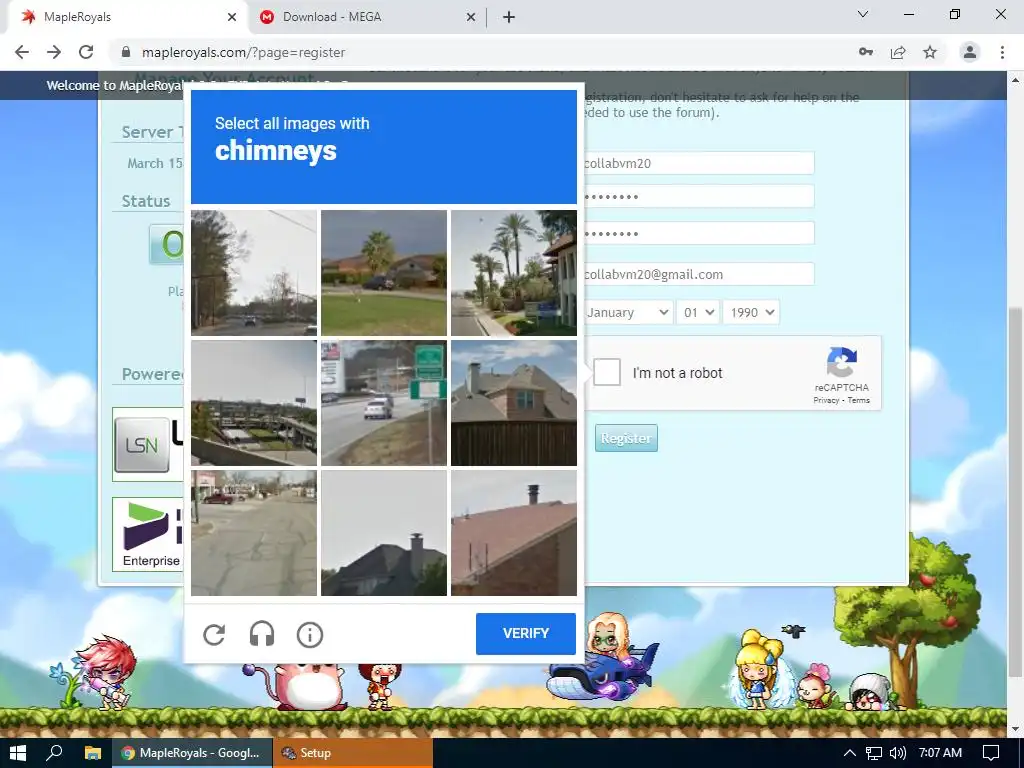Select the tile with cracked pavement road

(x=254, y=533)
